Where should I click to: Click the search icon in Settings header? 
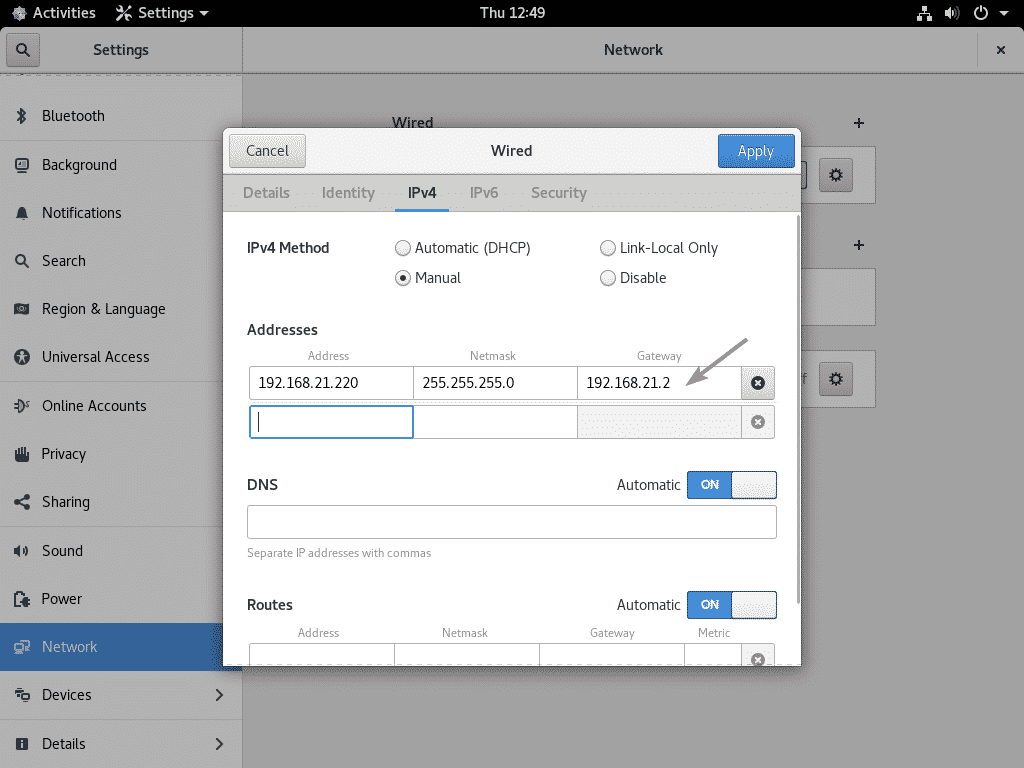(x=22, y=50)
